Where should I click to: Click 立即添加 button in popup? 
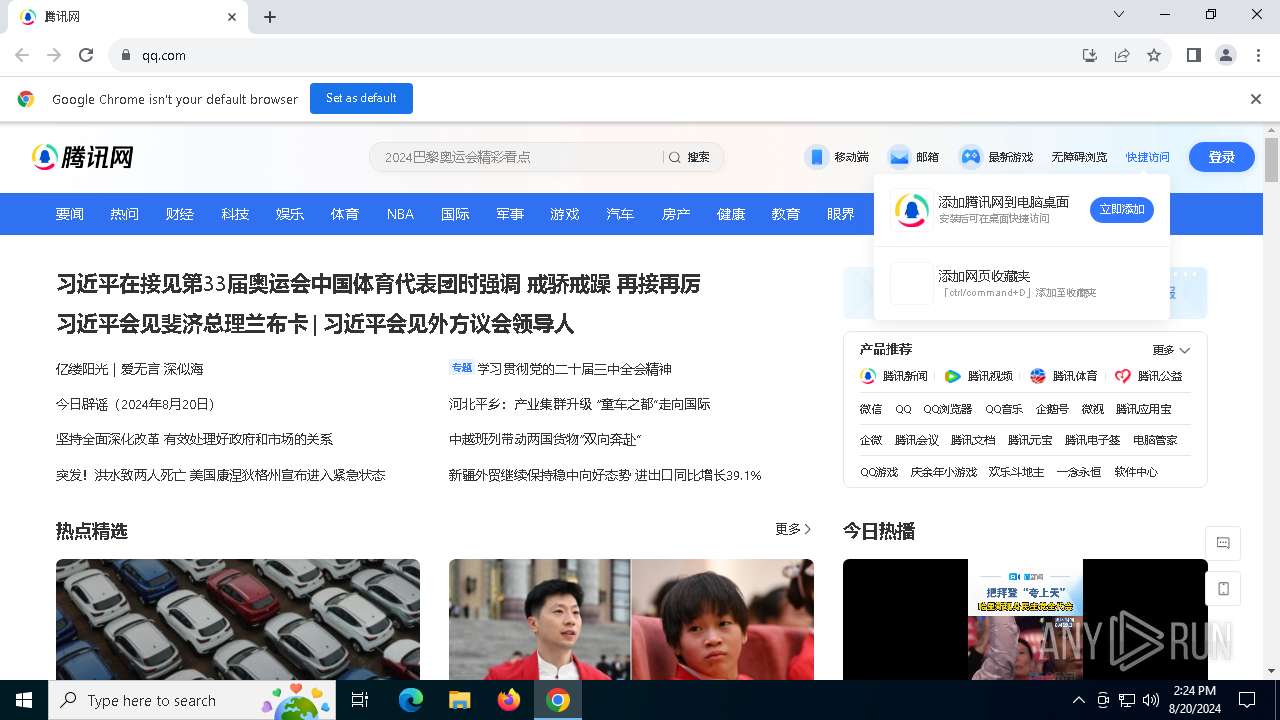click(x=1122, y=210)
